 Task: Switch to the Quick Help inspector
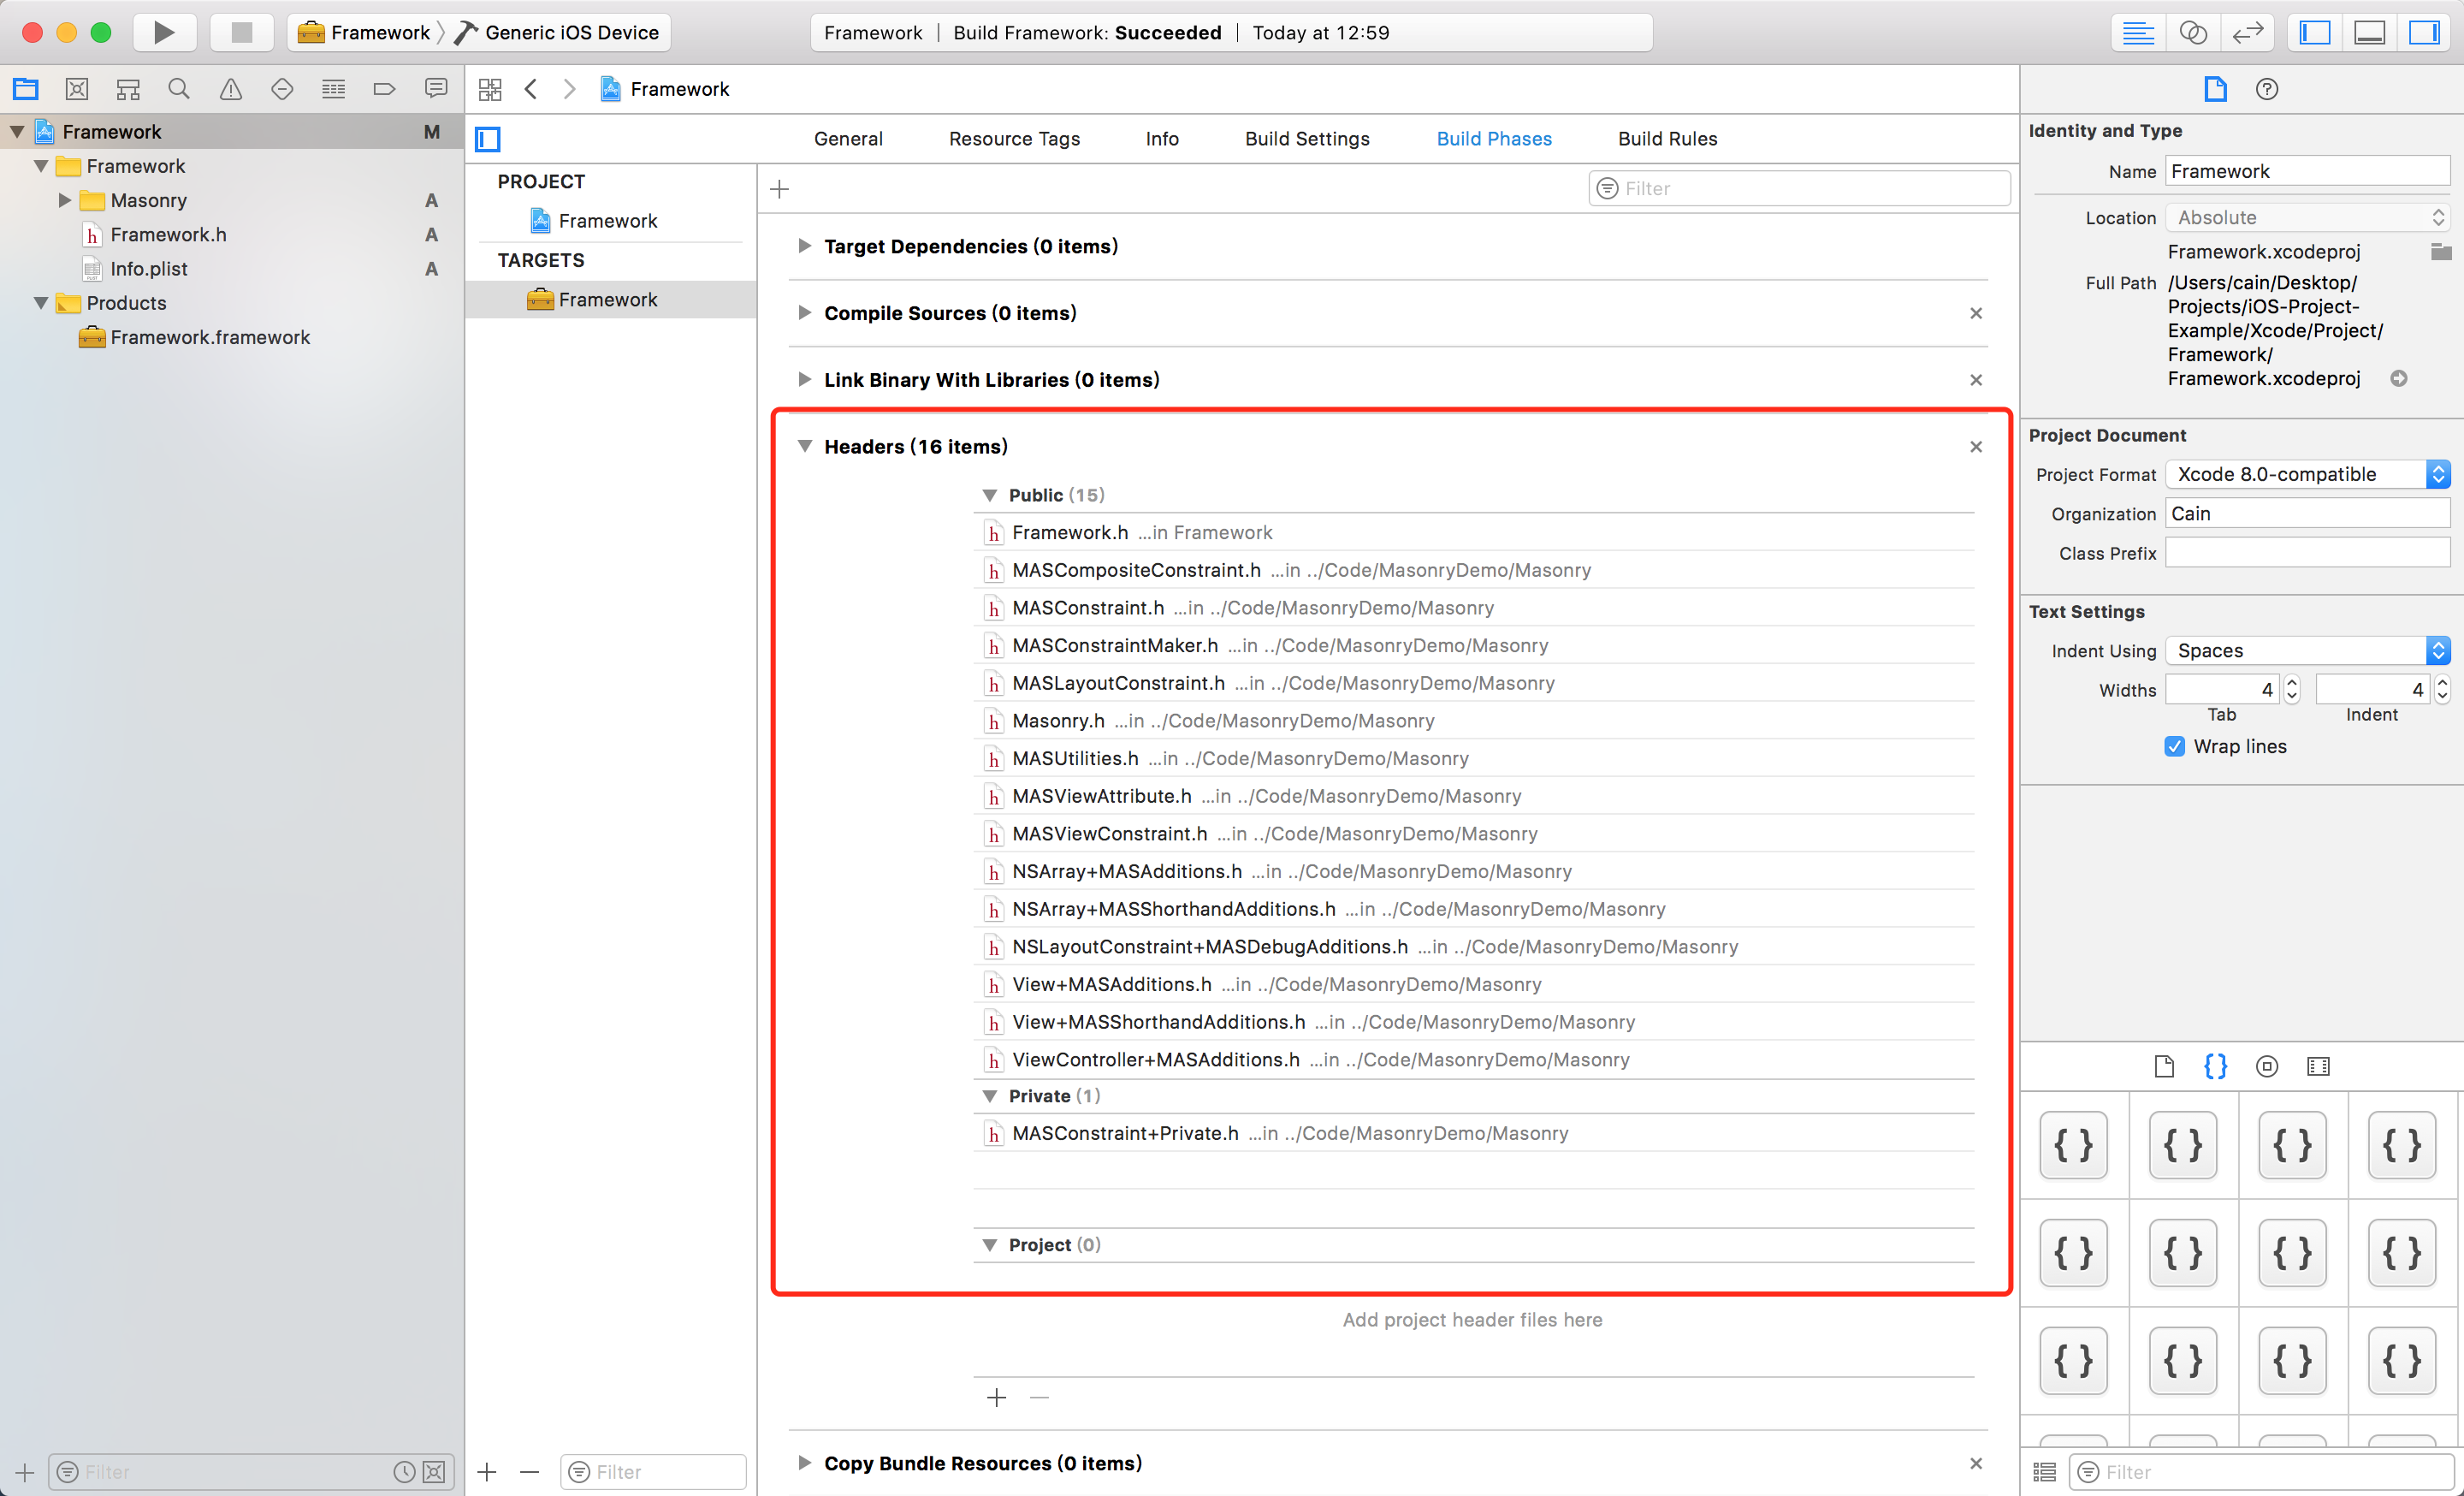coord(2266,89)
